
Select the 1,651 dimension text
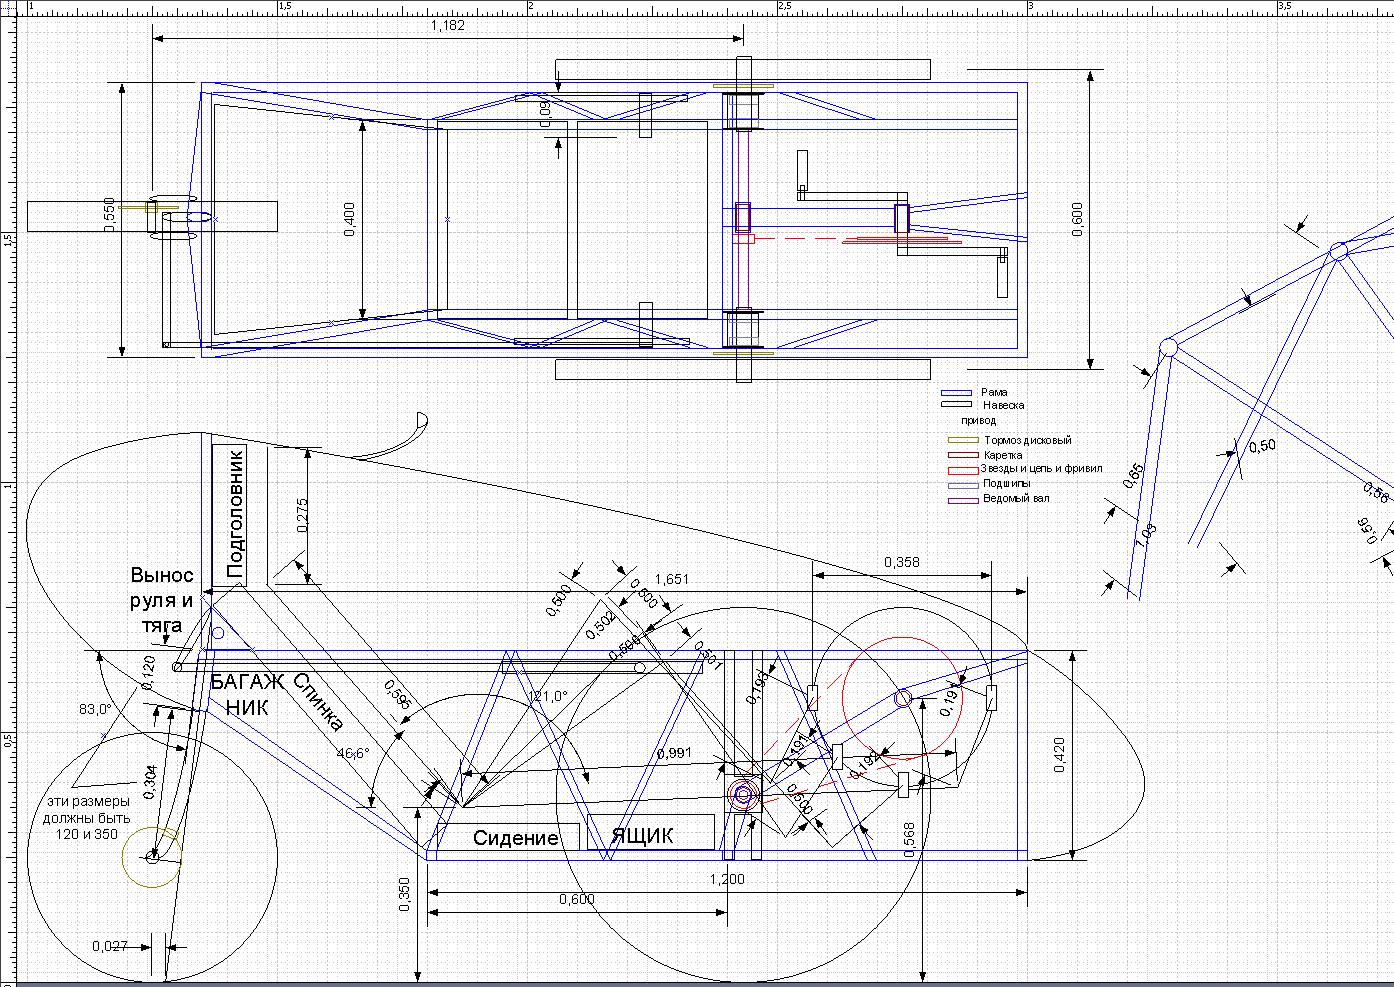(670, 579)
